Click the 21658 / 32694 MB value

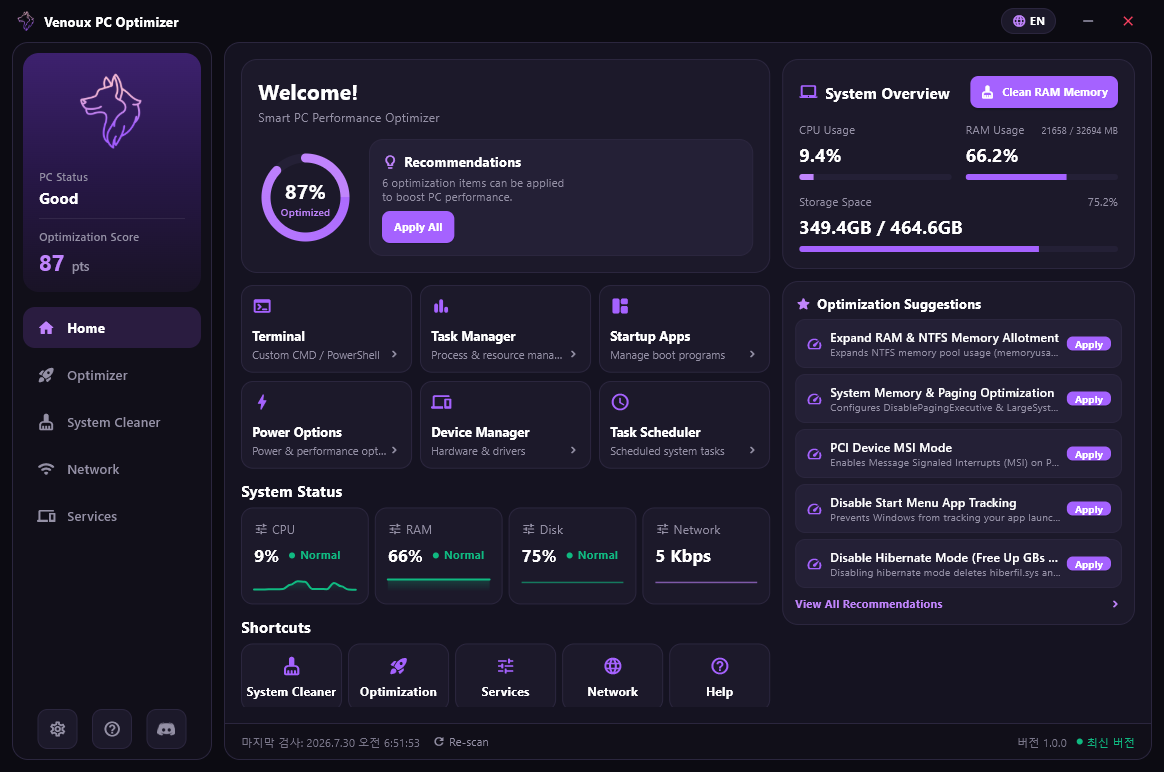[1079, 131]
